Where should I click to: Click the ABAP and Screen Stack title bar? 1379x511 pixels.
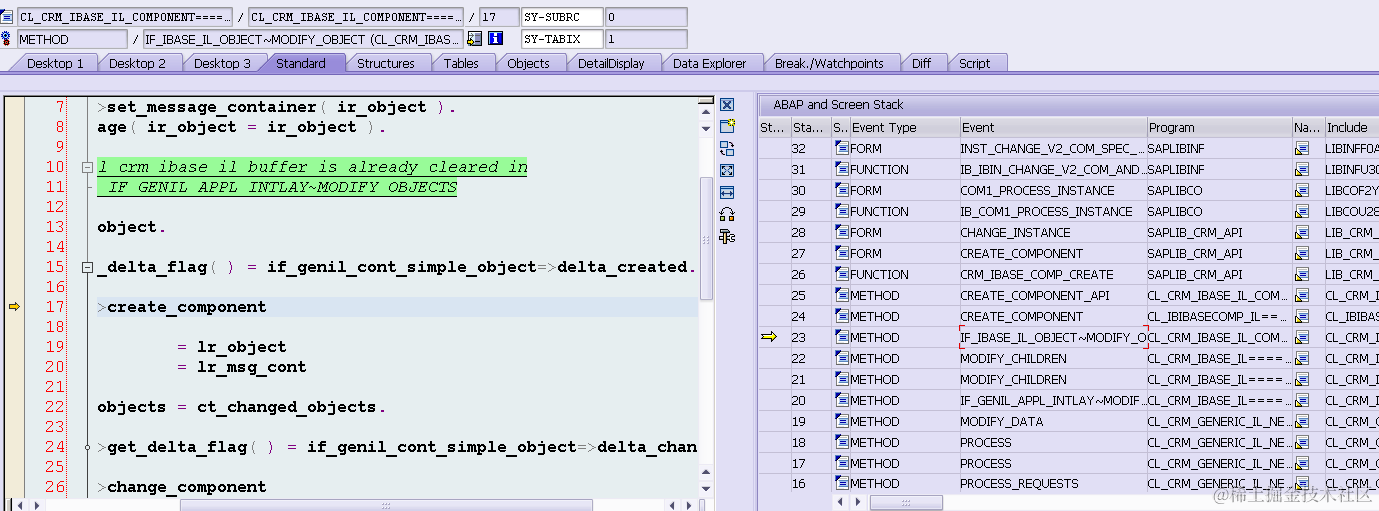point(1069,104)
